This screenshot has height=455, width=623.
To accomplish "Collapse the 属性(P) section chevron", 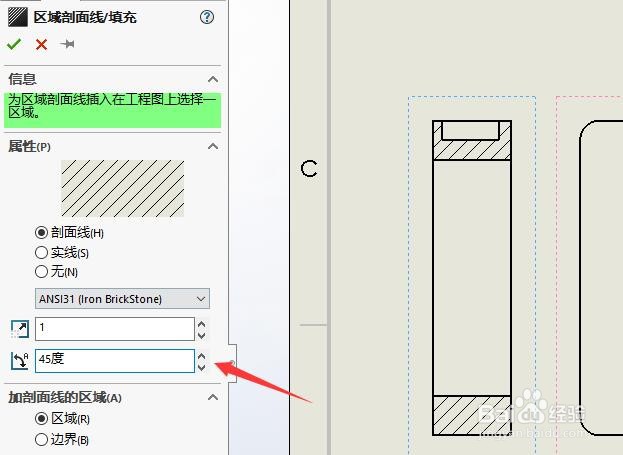I will click(x=213, y=146).
